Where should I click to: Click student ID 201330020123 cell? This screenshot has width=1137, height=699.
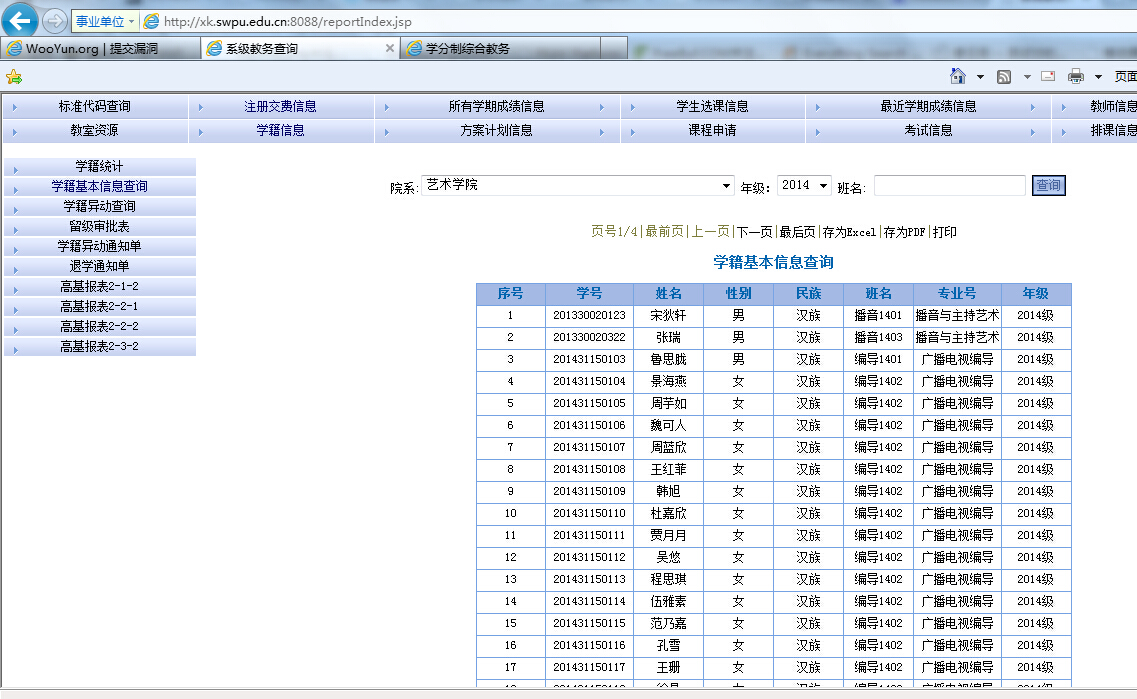pos(590,315)
